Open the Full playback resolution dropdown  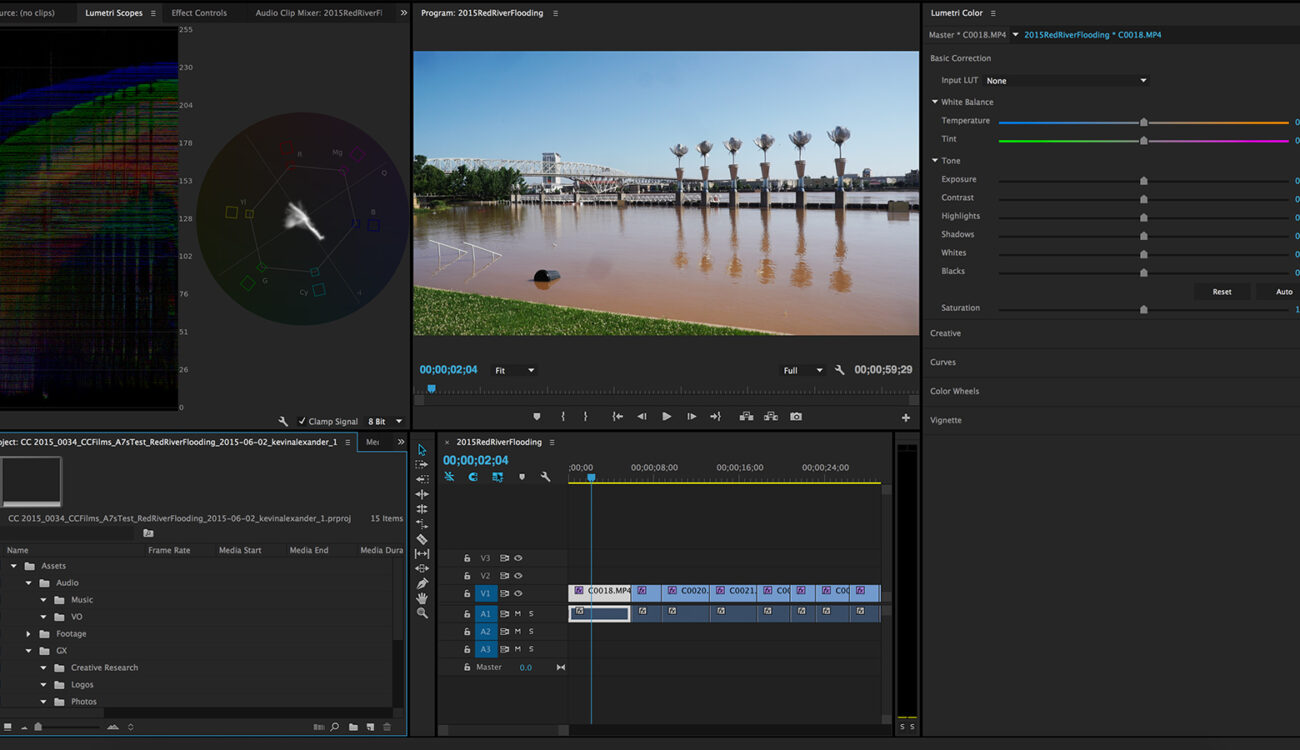click(x=802, y=371)
